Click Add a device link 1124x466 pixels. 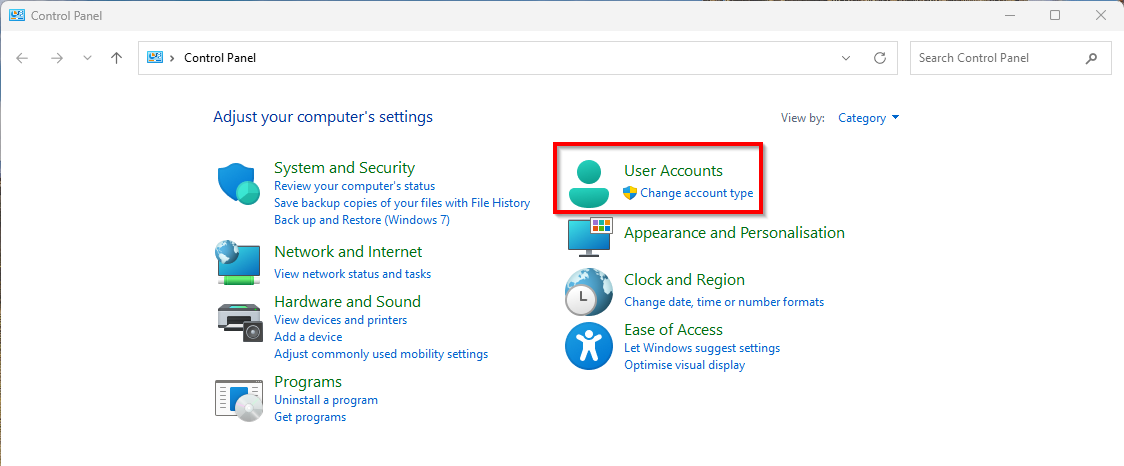[308, 337]
